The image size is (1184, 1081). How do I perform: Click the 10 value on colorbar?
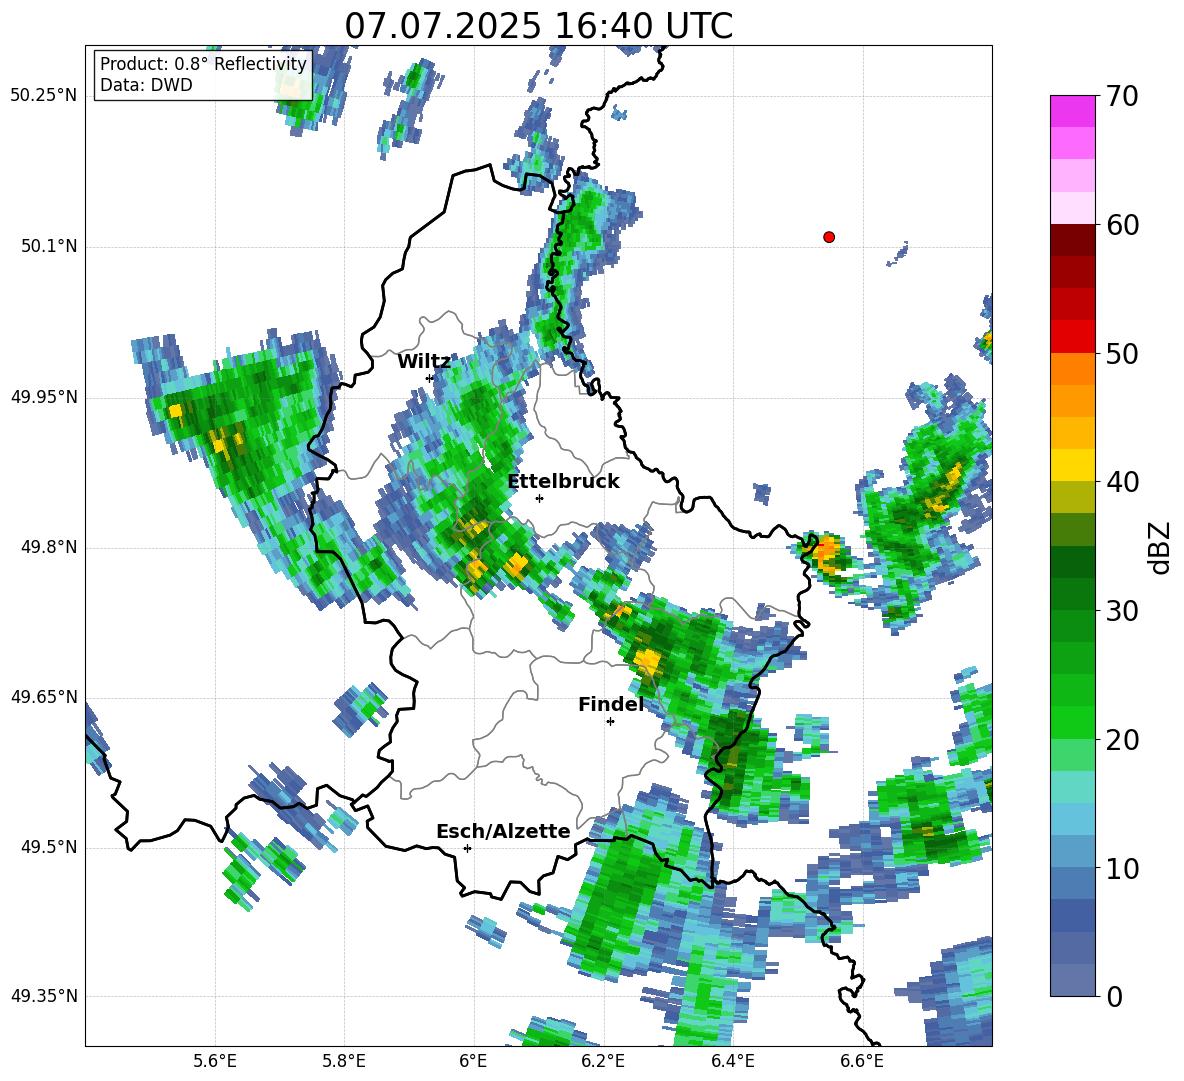pyautogui.click(x=1122, y=868)
